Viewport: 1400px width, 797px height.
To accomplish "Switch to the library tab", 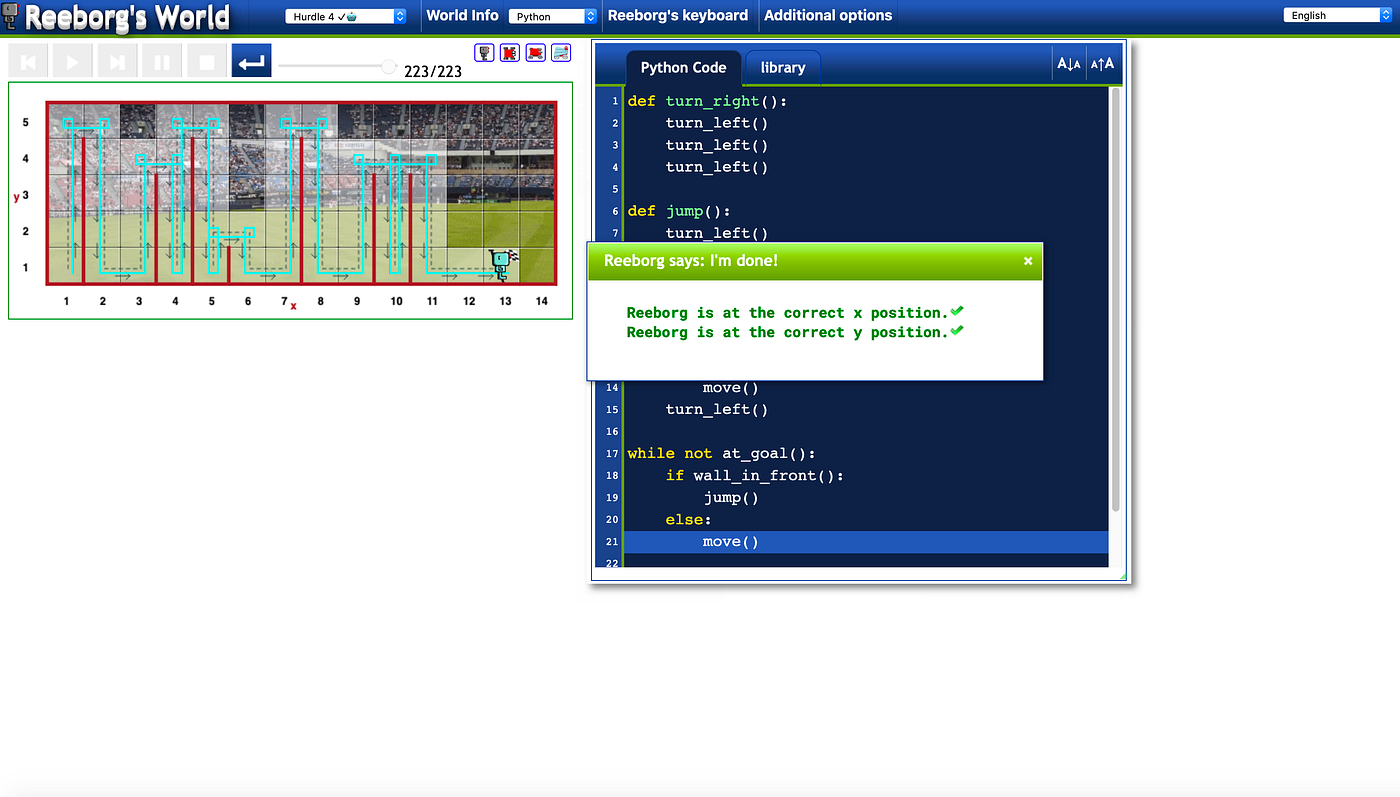I will pos(782,67).
